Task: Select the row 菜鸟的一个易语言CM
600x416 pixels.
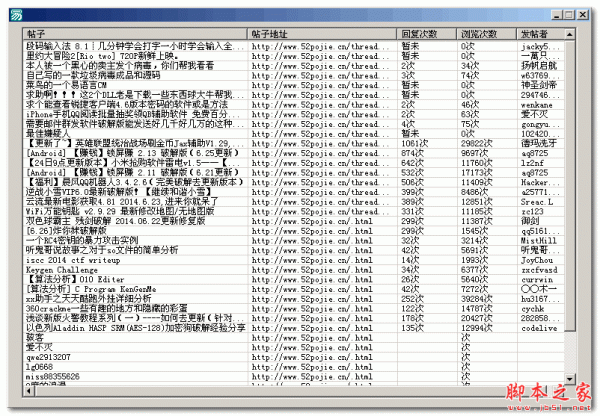Action: pos(293,85)
